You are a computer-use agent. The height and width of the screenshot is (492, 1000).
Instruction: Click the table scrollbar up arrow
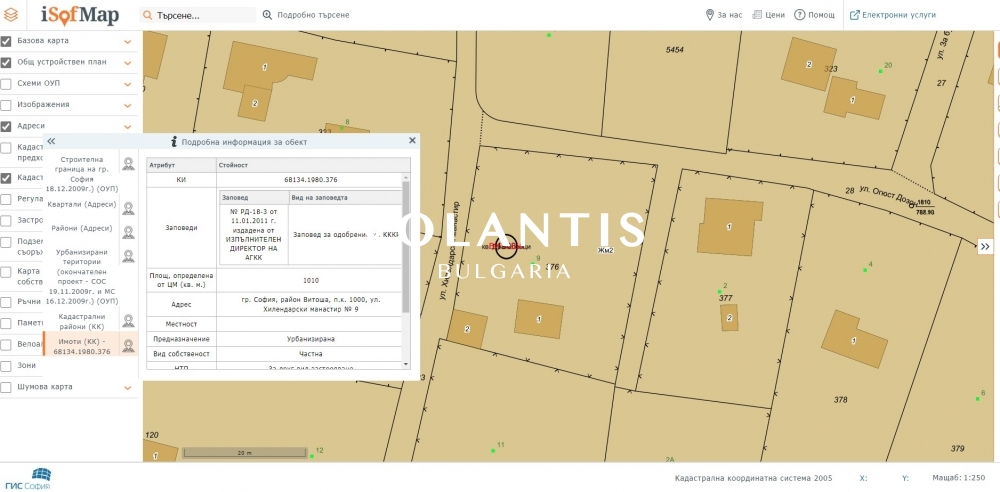[x=406, y=176]
